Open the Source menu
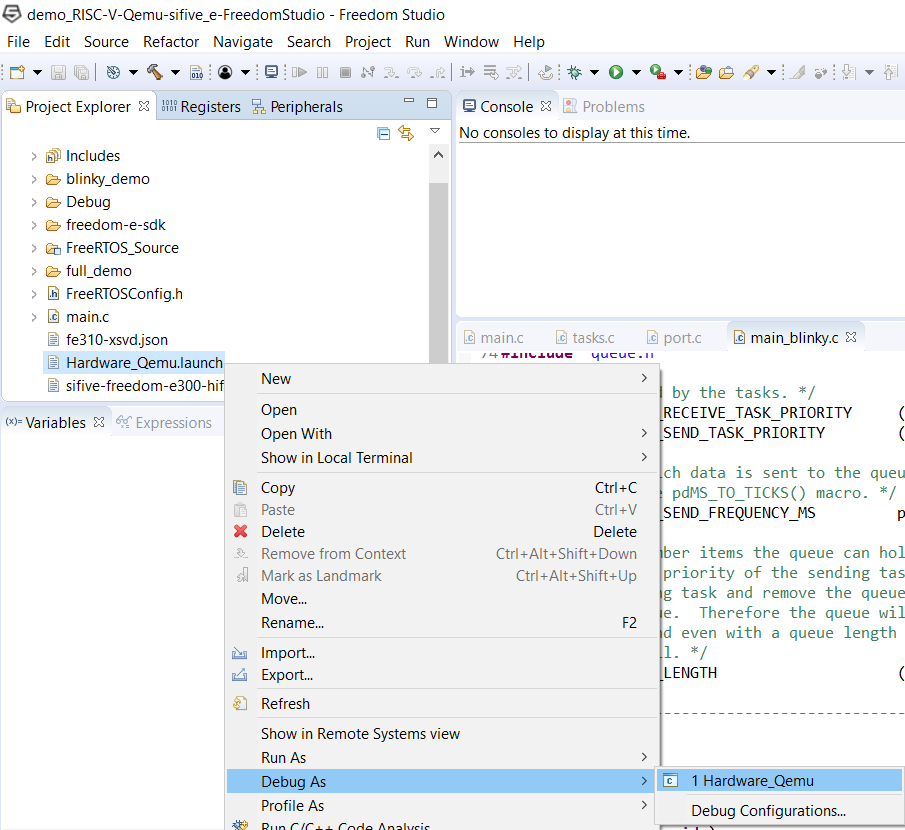Viewport: 905px width, 830px height. 106,42
